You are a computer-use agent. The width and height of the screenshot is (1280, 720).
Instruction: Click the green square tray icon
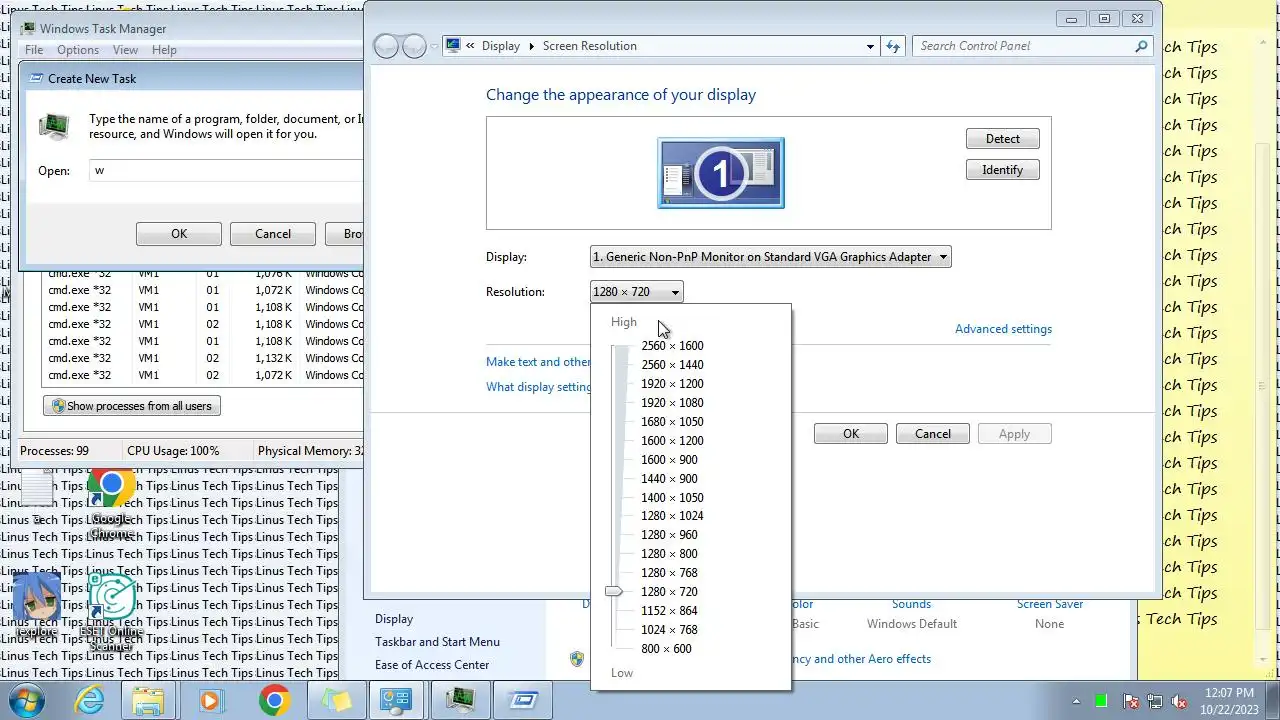pyautogui.click(x=1101, y=701)
